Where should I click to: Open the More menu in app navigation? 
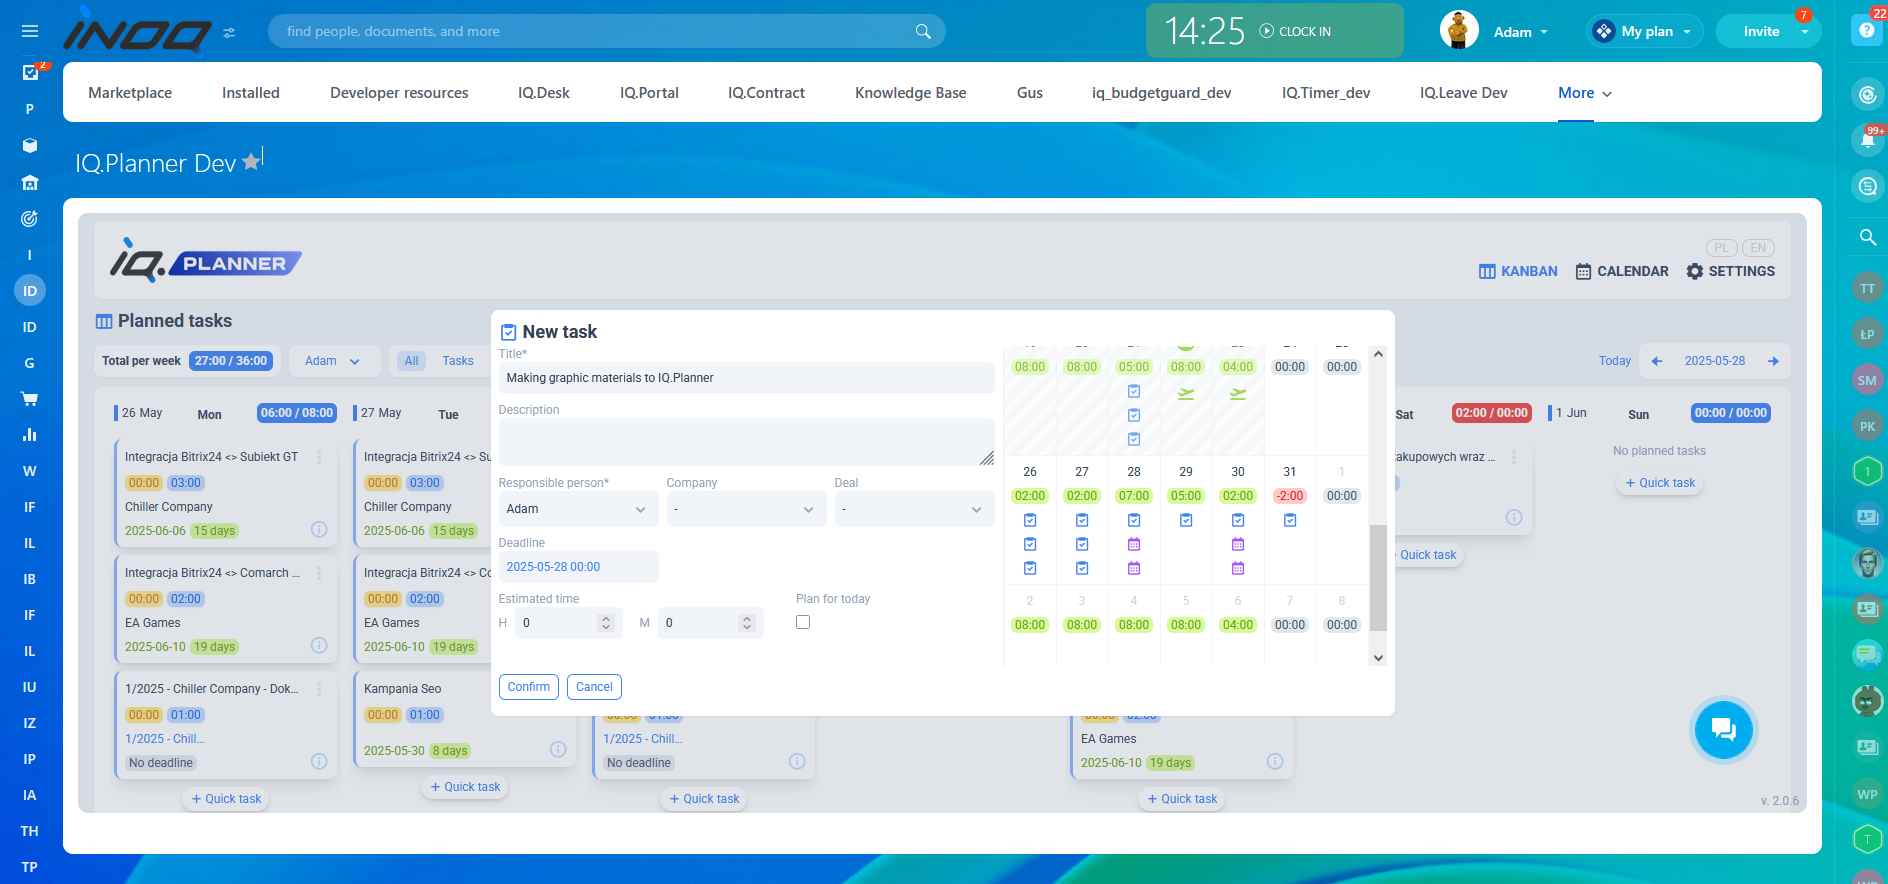pos(1585,93)
